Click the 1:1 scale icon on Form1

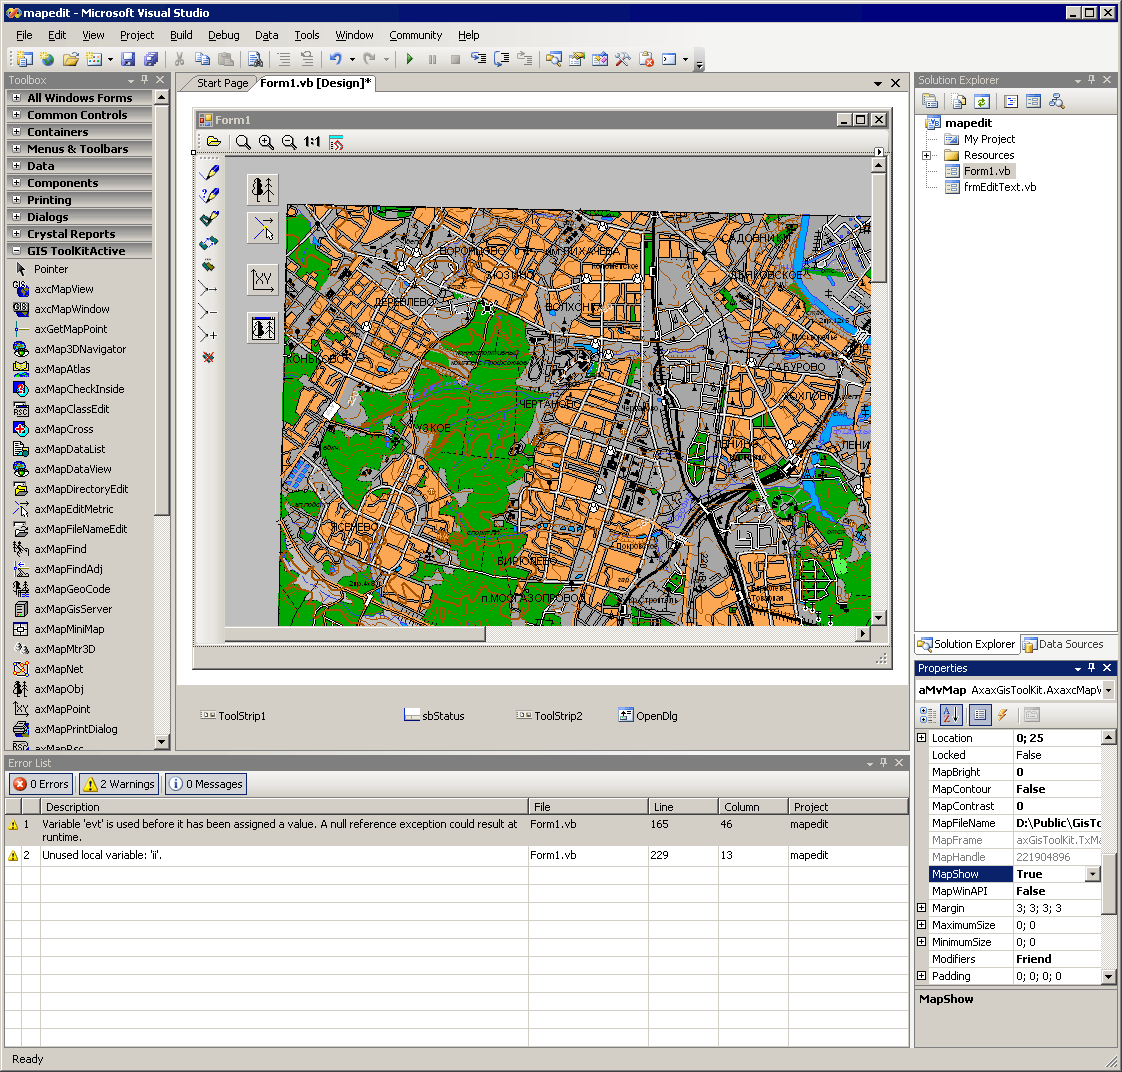pyautogui.click(x=312, y=142)
